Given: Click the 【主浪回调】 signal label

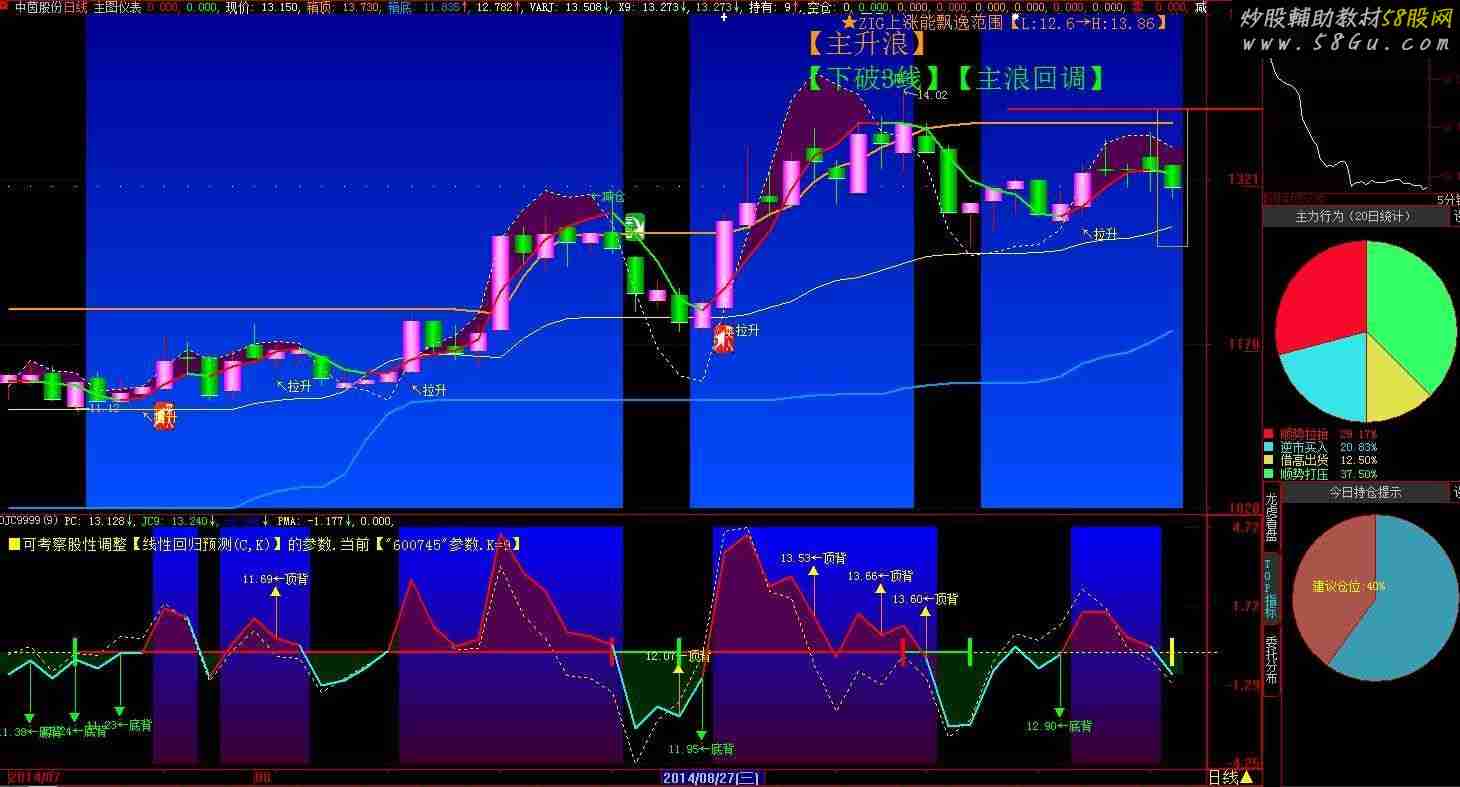Looking at the screenshot, I should coord(1031,79).
